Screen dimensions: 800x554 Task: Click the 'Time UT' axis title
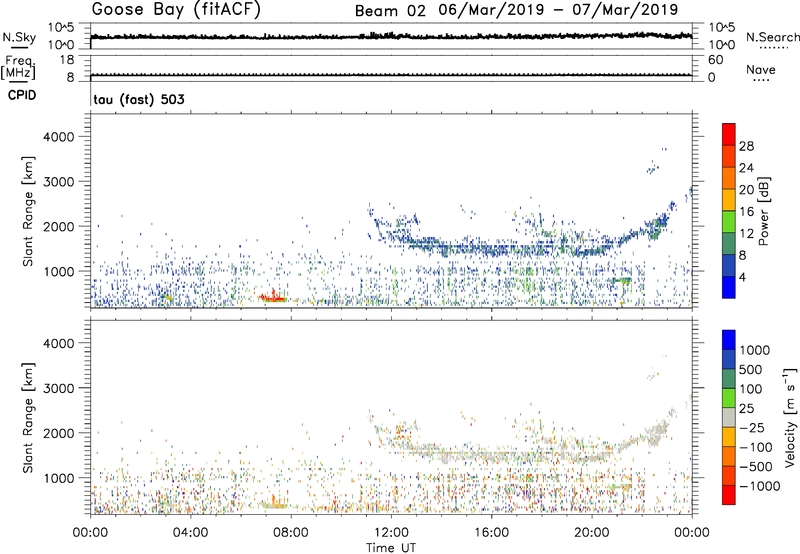tap(391, 548)
